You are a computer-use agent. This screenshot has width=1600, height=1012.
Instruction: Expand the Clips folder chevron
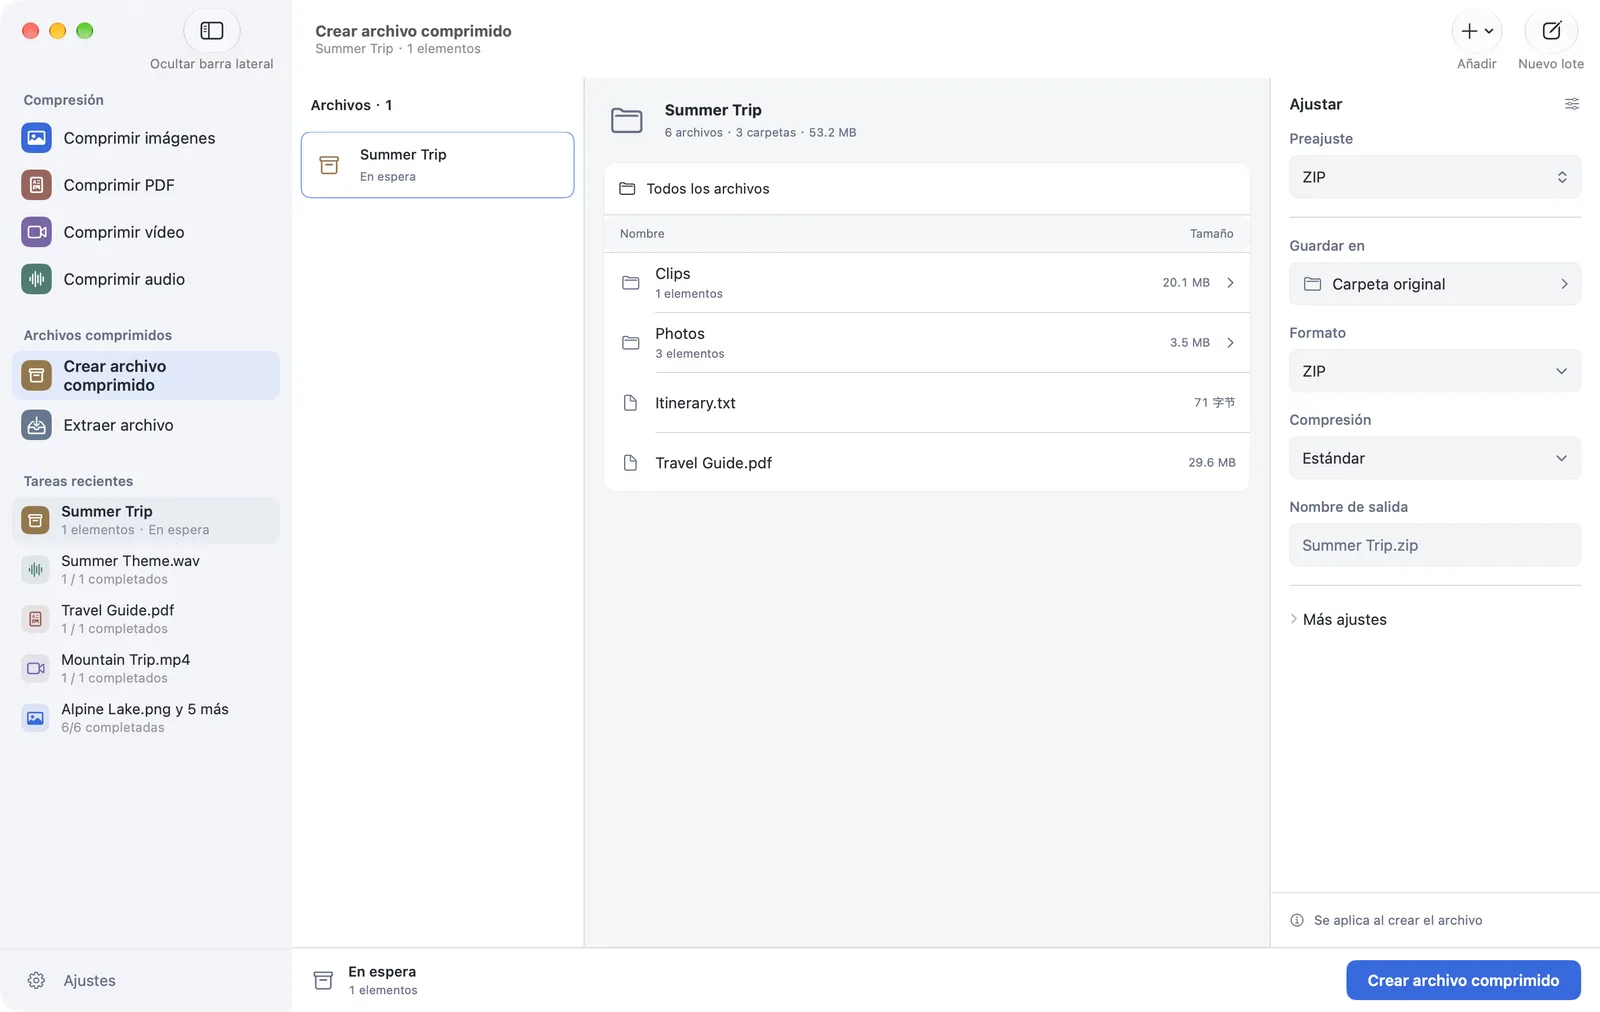(1230, 283)
